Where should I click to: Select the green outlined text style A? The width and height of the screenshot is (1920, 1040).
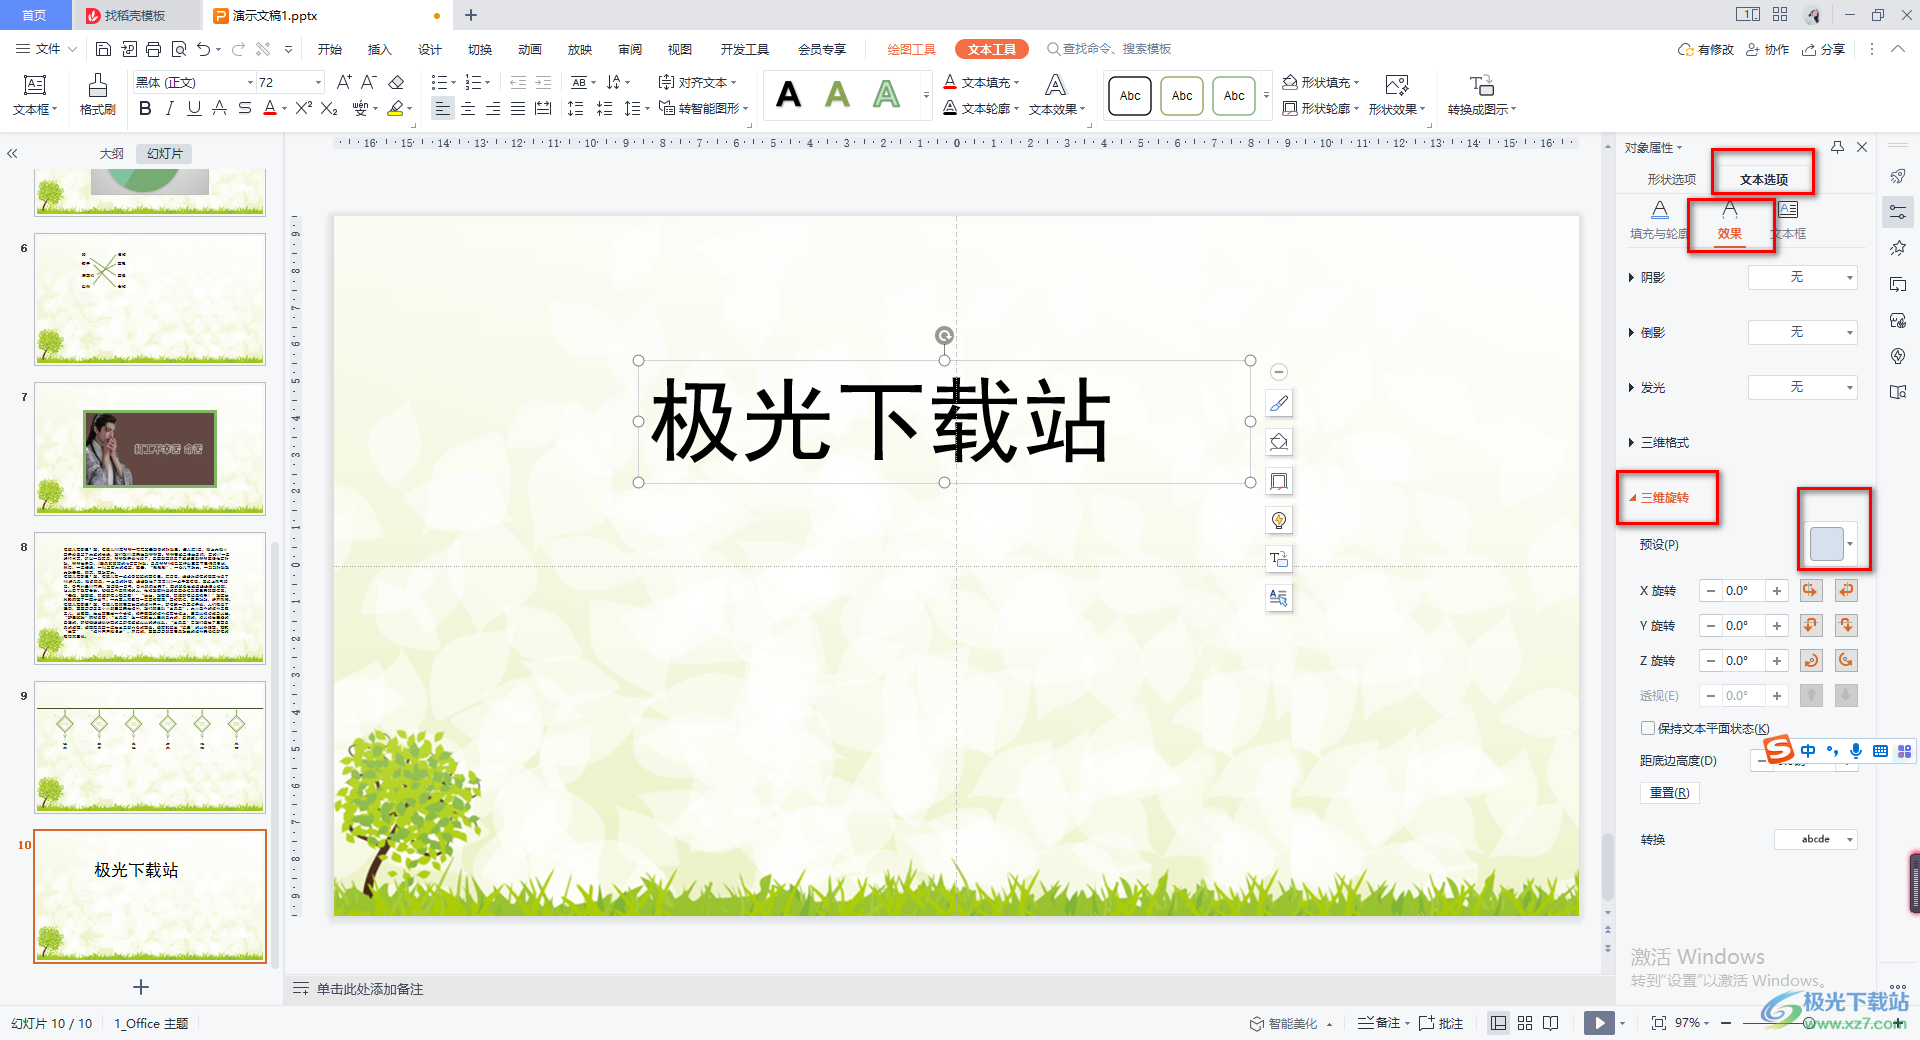[886, 95]
